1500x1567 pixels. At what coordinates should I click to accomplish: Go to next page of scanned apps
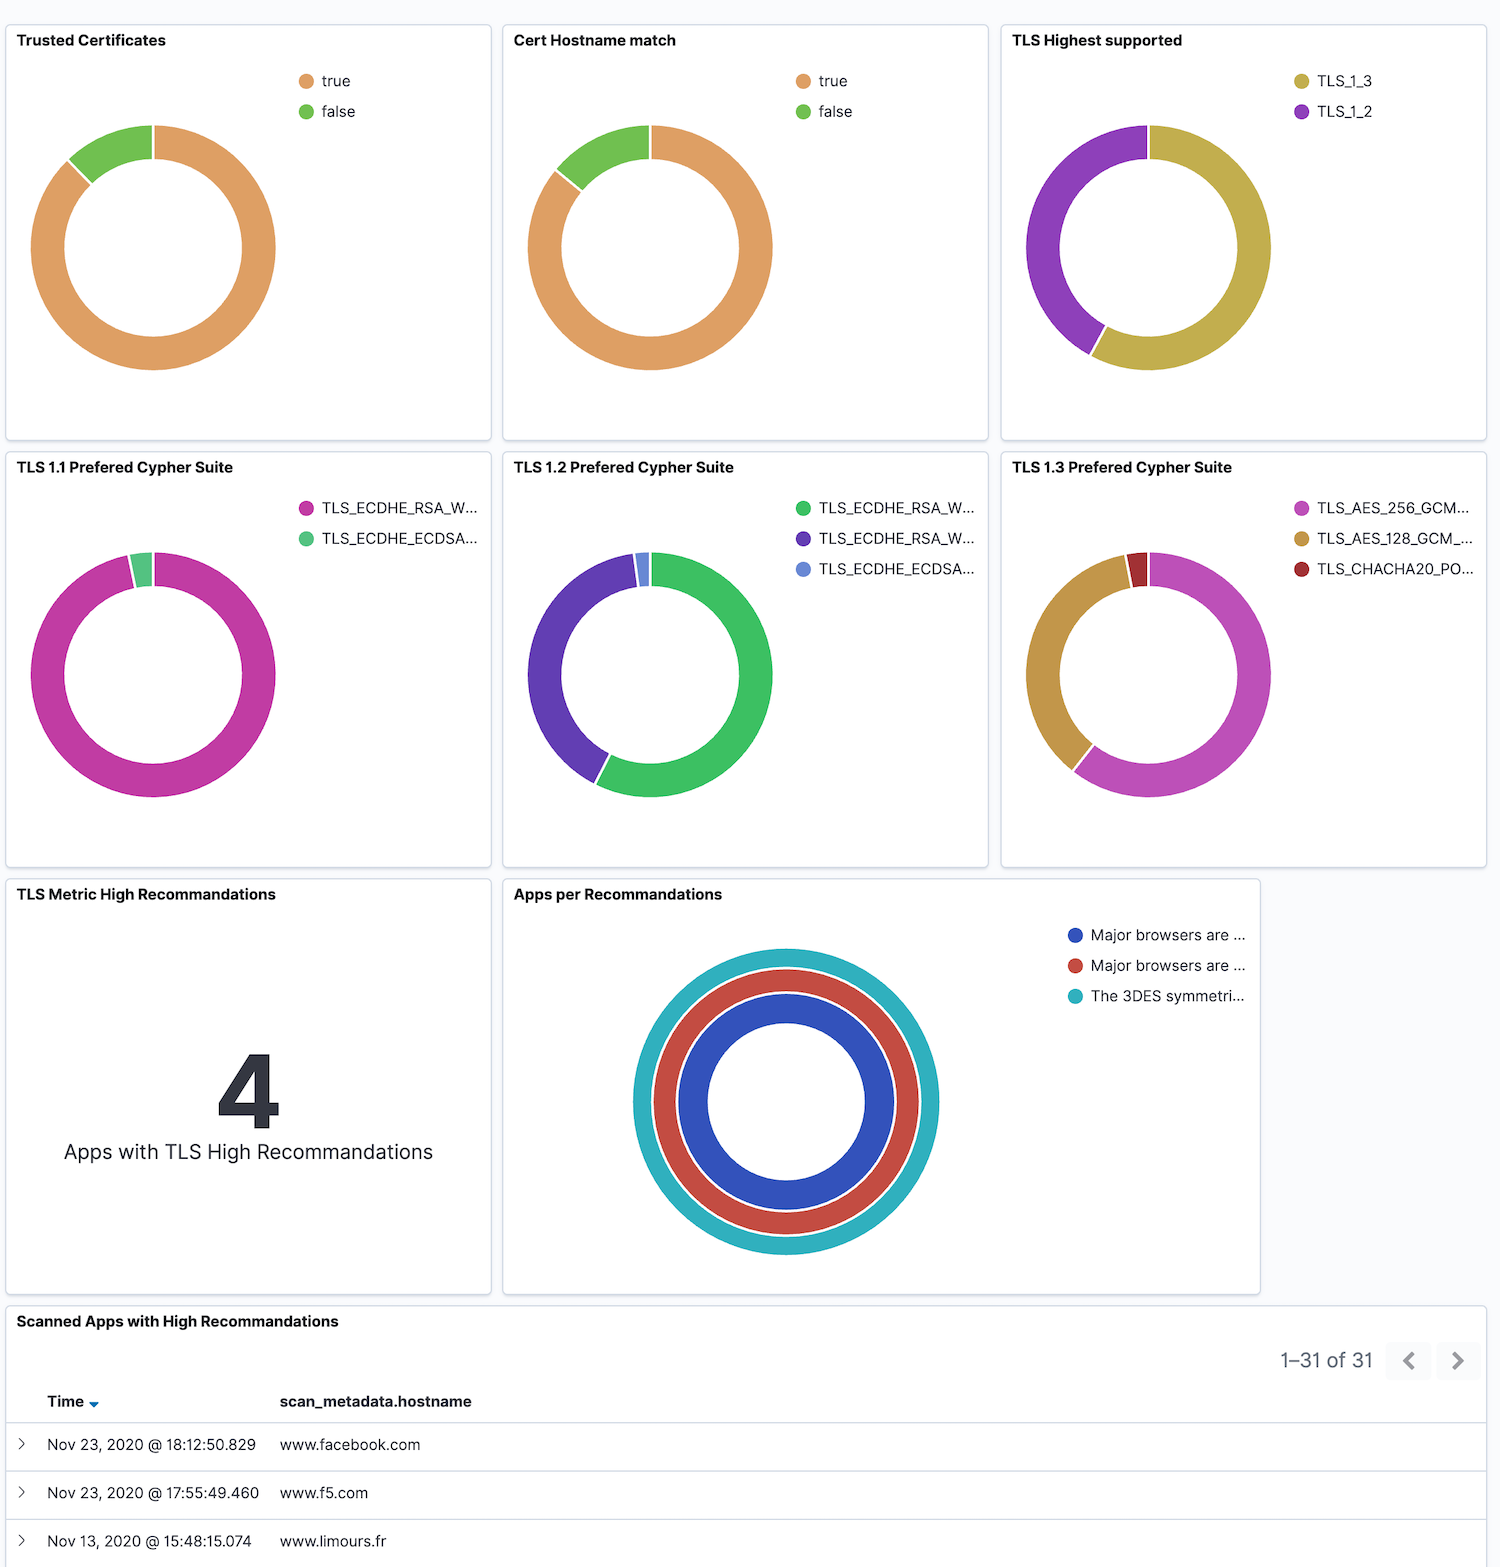1457,1360
